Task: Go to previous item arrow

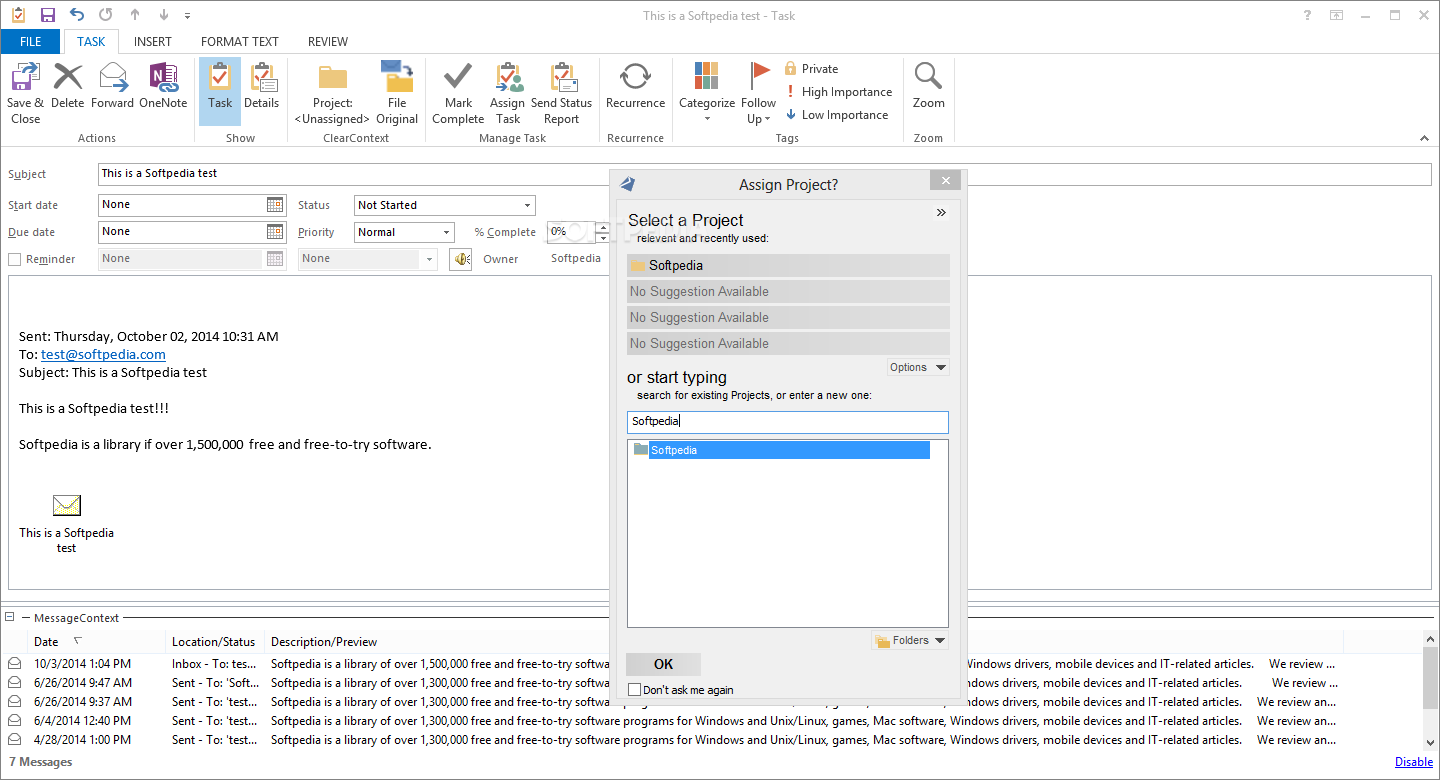Action: tap(136, 15)
